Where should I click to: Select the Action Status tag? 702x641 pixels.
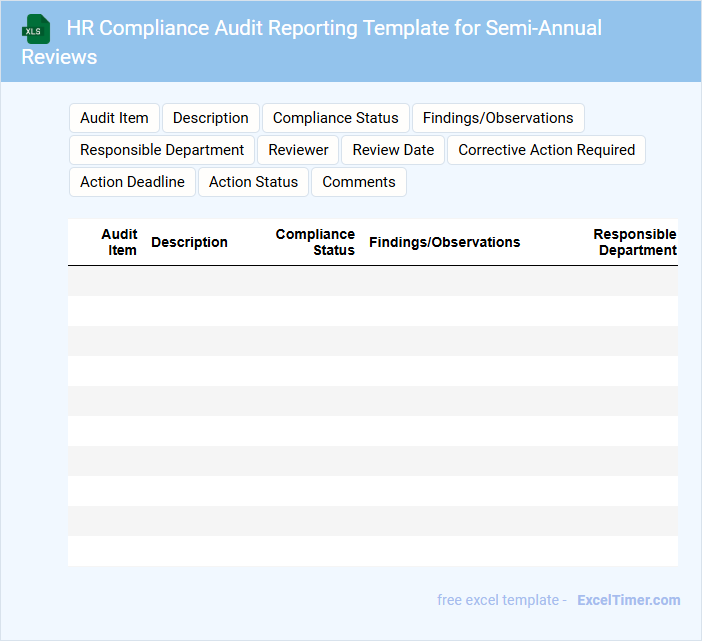pos(253,182)
